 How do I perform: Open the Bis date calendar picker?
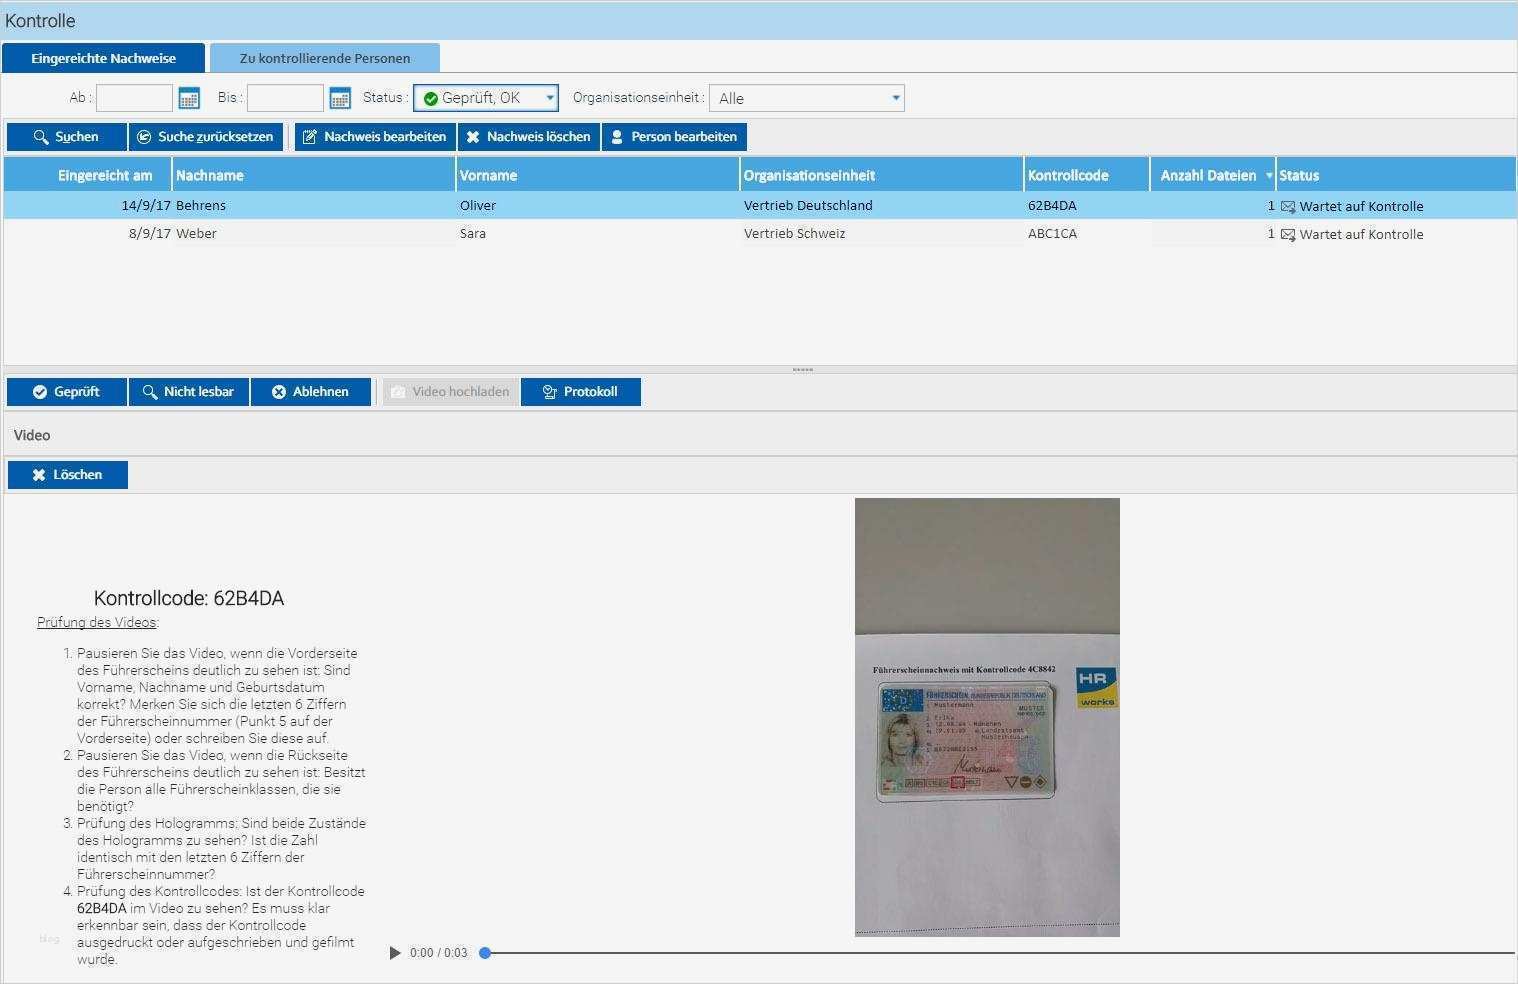tap(340, 98)
